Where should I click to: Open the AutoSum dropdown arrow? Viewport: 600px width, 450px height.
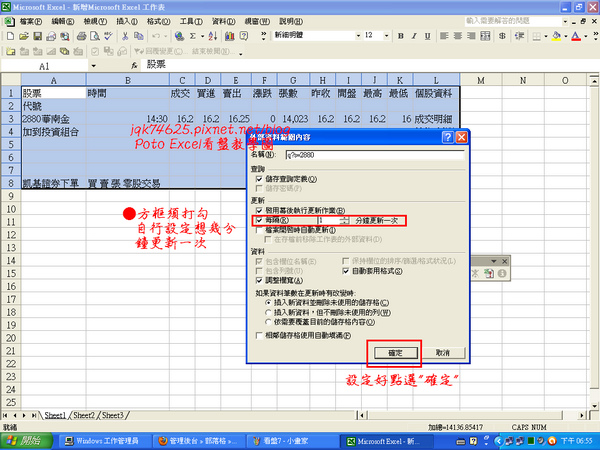click(x=202, y=36)
